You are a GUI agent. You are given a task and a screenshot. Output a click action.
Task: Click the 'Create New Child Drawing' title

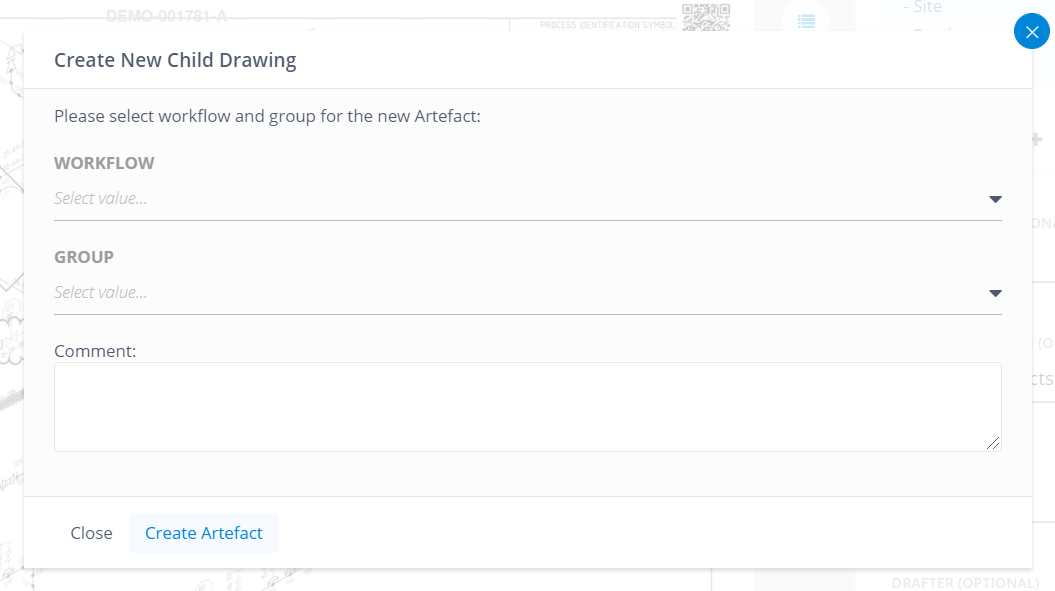point(175,60)
